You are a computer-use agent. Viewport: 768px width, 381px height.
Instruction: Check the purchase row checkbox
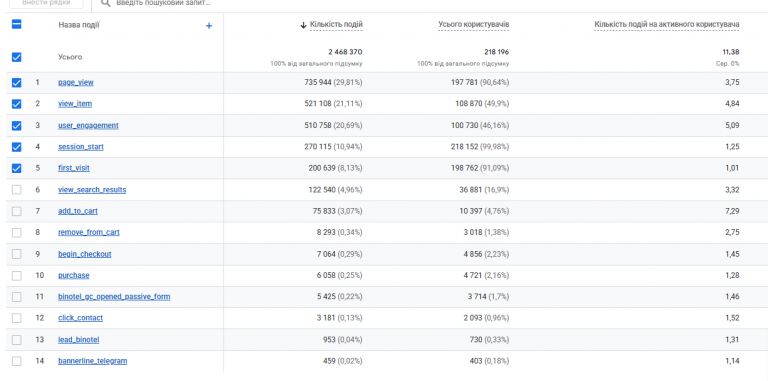(16, 276)
